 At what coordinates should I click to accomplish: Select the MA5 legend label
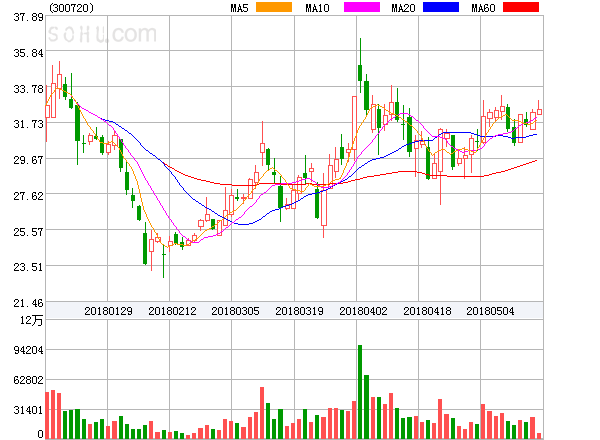pyautogui.click(x=239, y=8)
